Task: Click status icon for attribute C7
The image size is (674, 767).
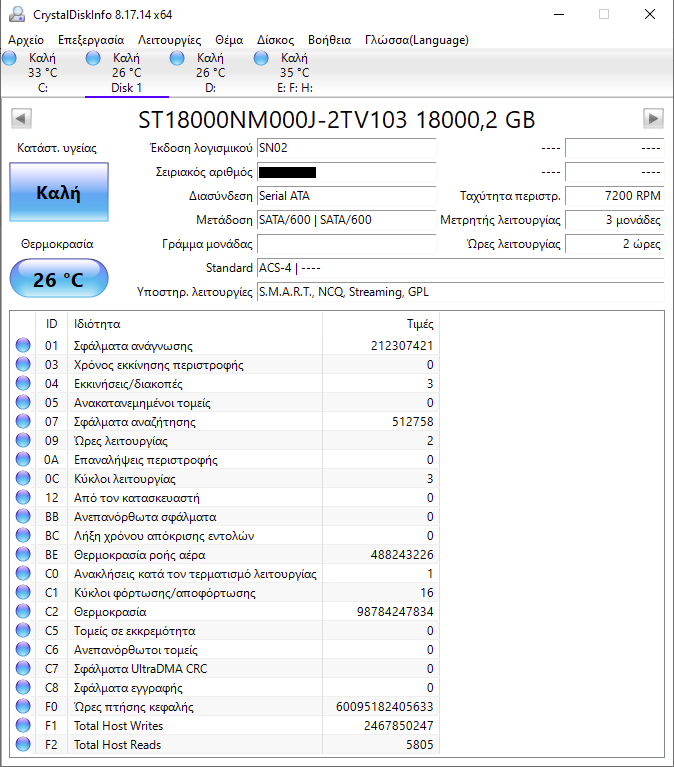Action: [x=23, y=668]
